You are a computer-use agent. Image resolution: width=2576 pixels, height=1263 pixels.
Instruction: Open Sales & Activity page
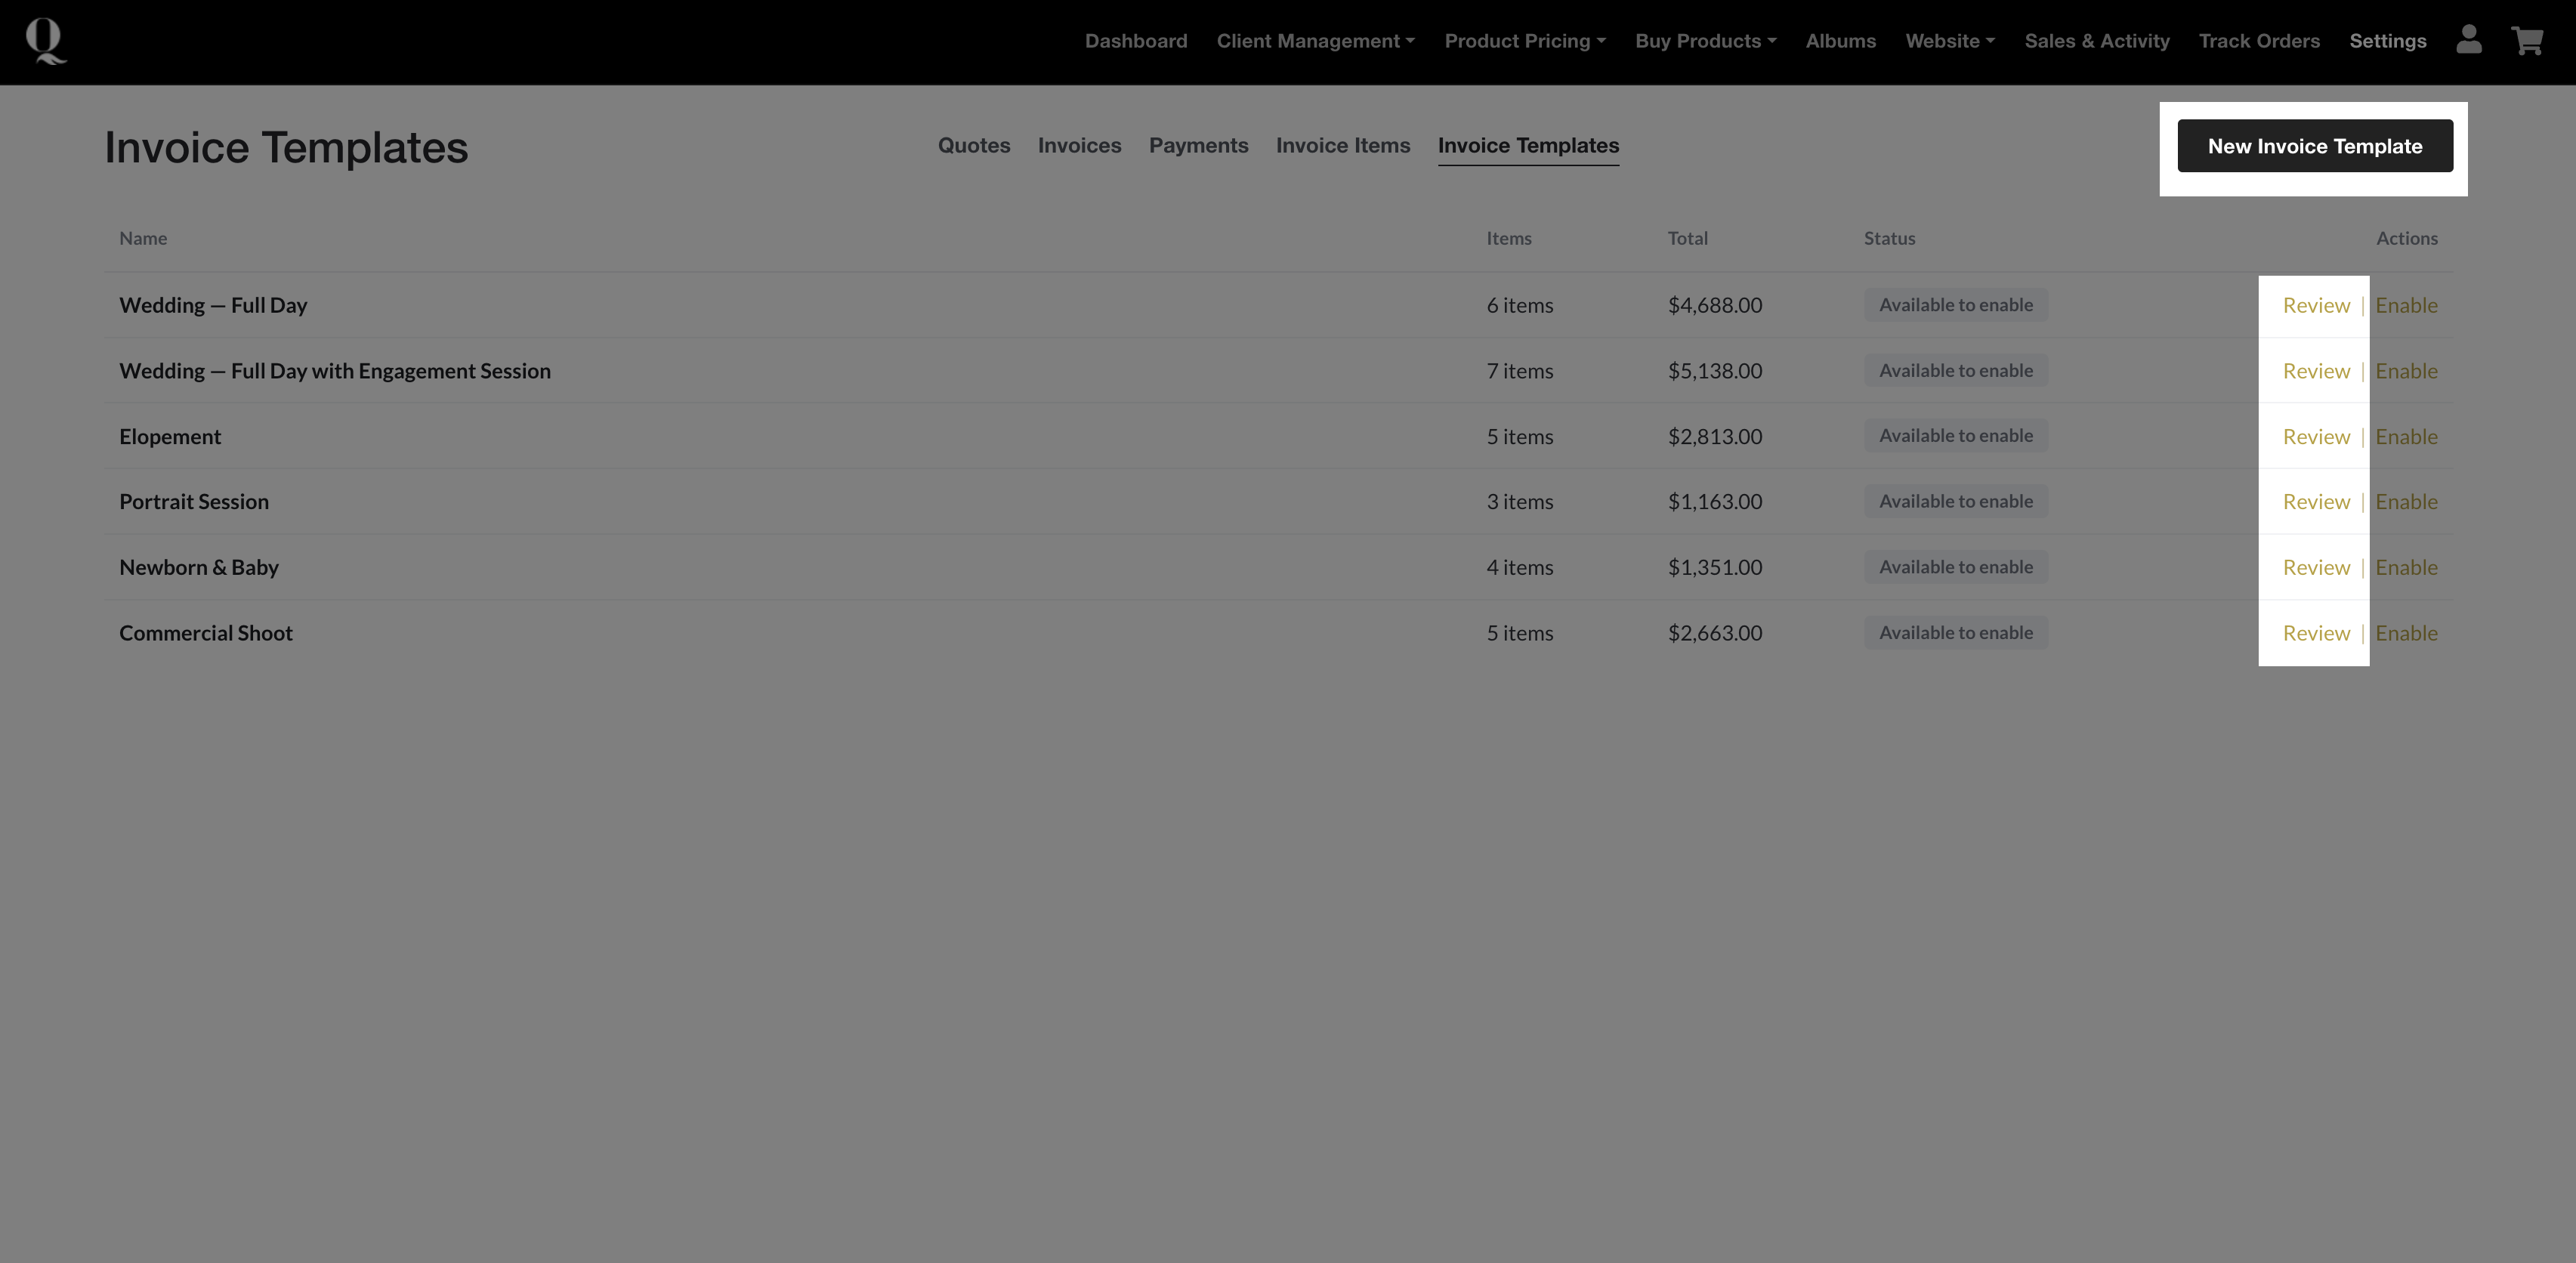2096,41
